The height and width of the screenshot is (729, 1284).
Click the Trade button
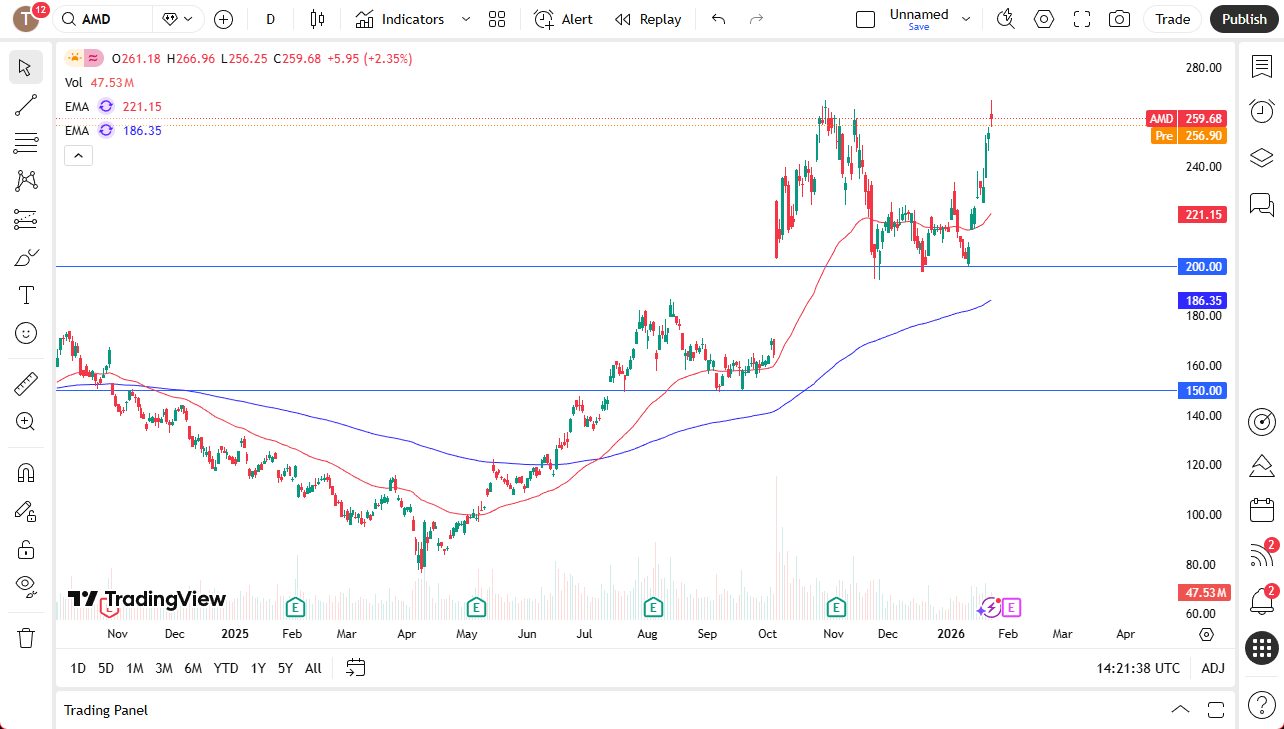(1173, 19)
